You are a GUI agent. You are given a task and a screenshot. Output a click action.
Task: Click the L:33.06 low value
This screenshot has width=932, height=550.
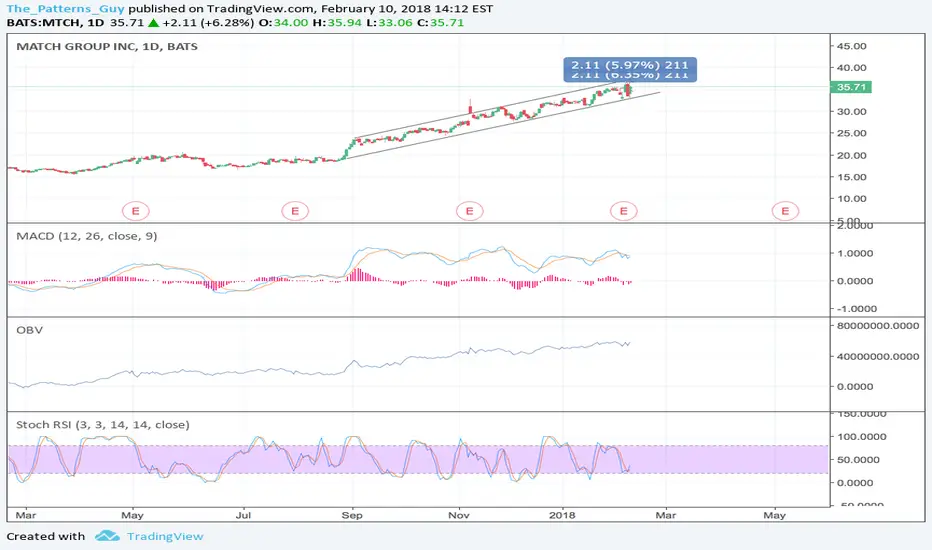389,23
